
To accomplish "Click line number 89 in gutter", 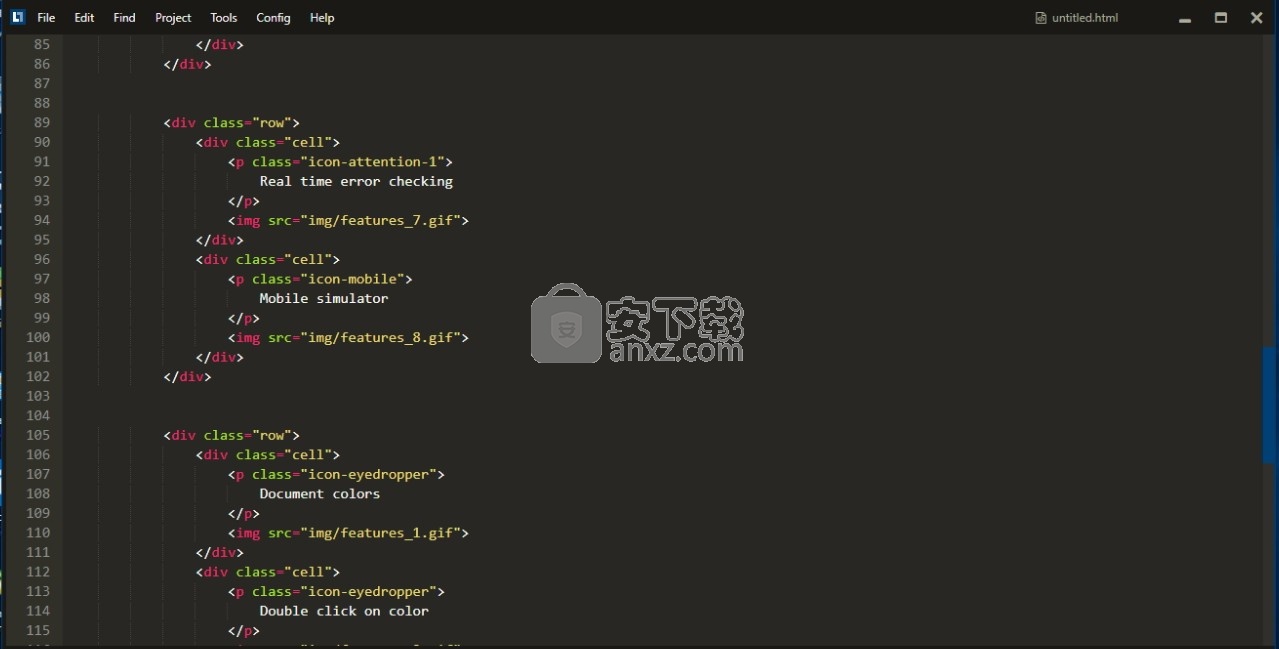I will click(41, 123).
